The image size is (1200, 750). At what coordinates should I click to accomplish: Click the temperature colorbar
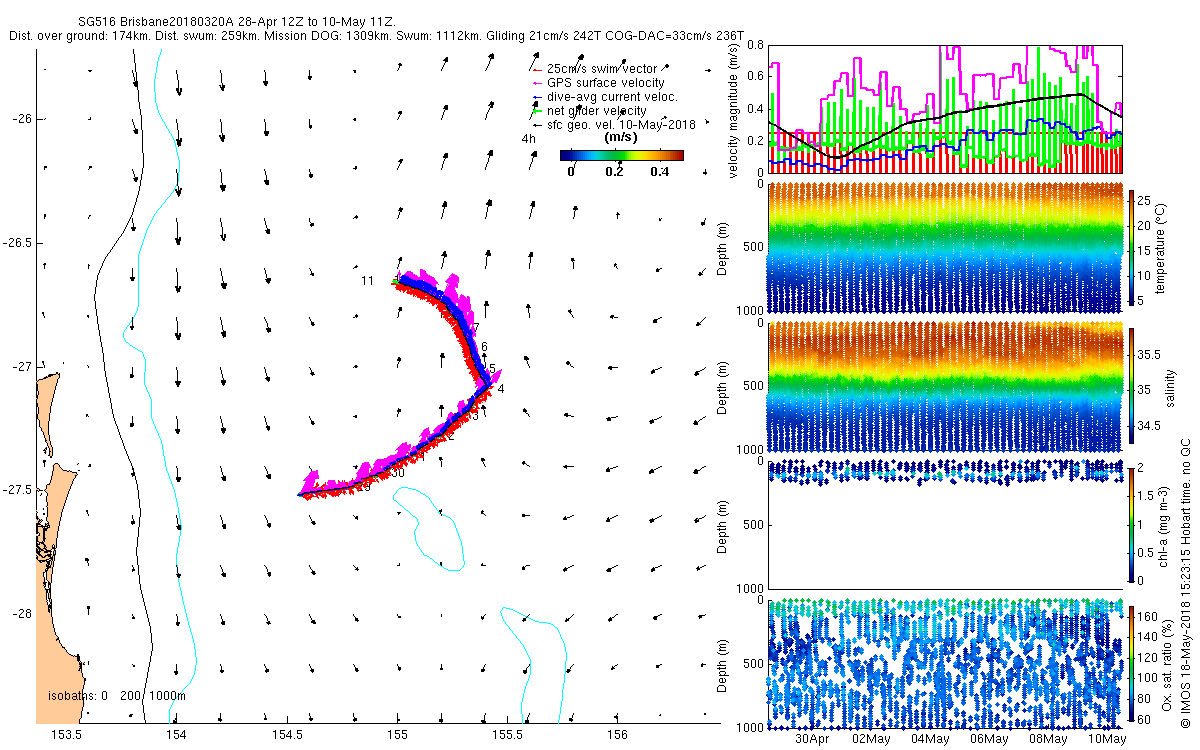pyautogui.click(x=1133, y=248)
